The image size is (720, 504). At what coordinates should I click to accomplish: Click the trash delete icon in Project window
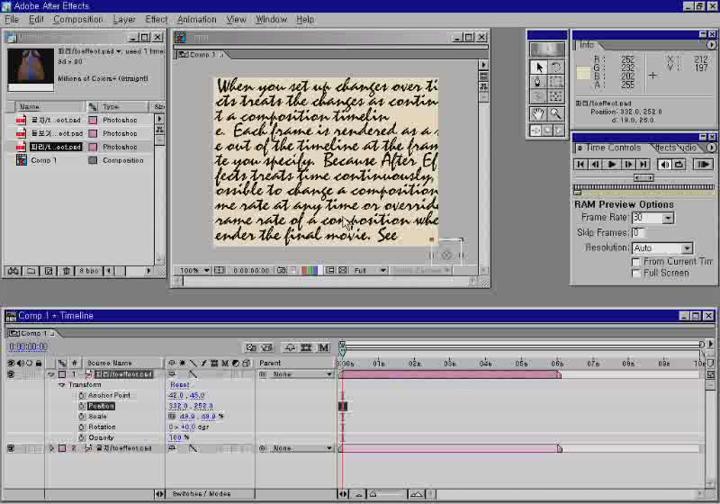[x=66, y=271]
